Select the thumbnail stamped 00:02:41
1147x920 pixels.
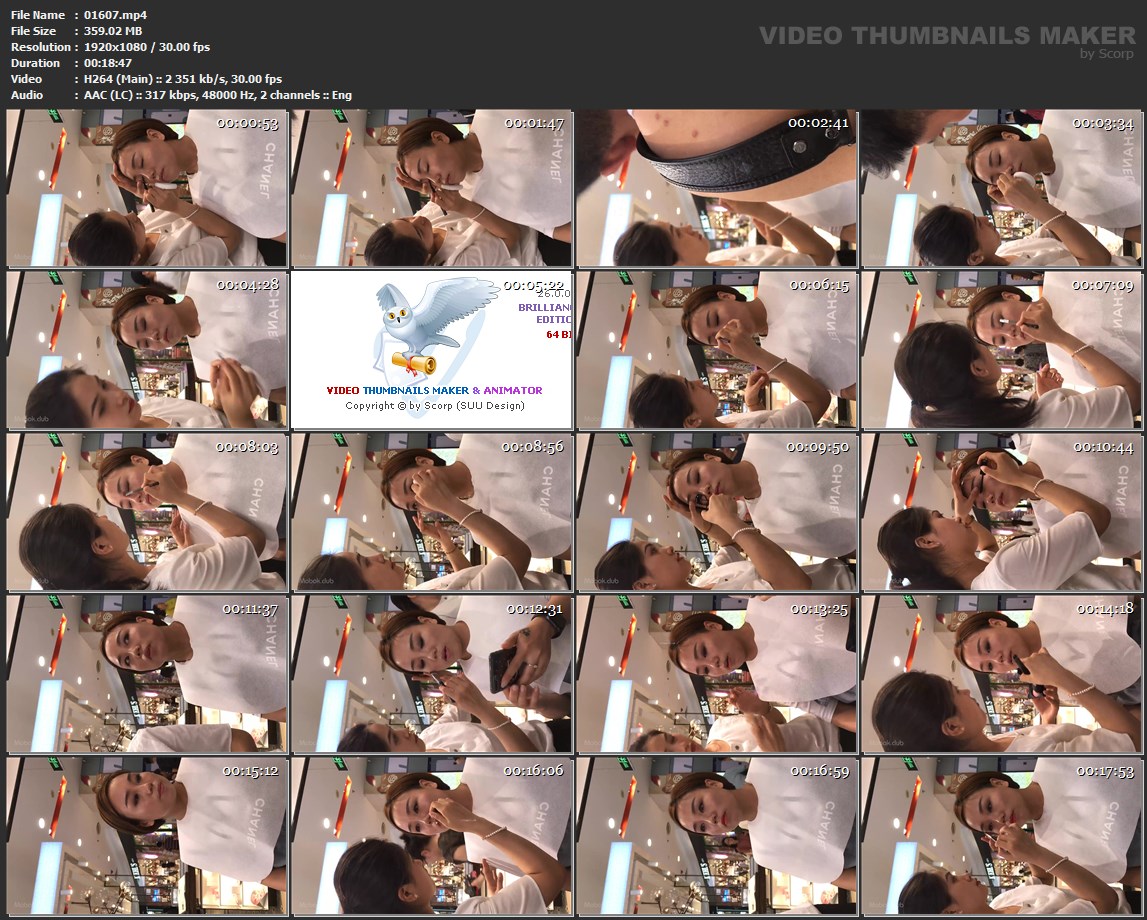[716, 188]
